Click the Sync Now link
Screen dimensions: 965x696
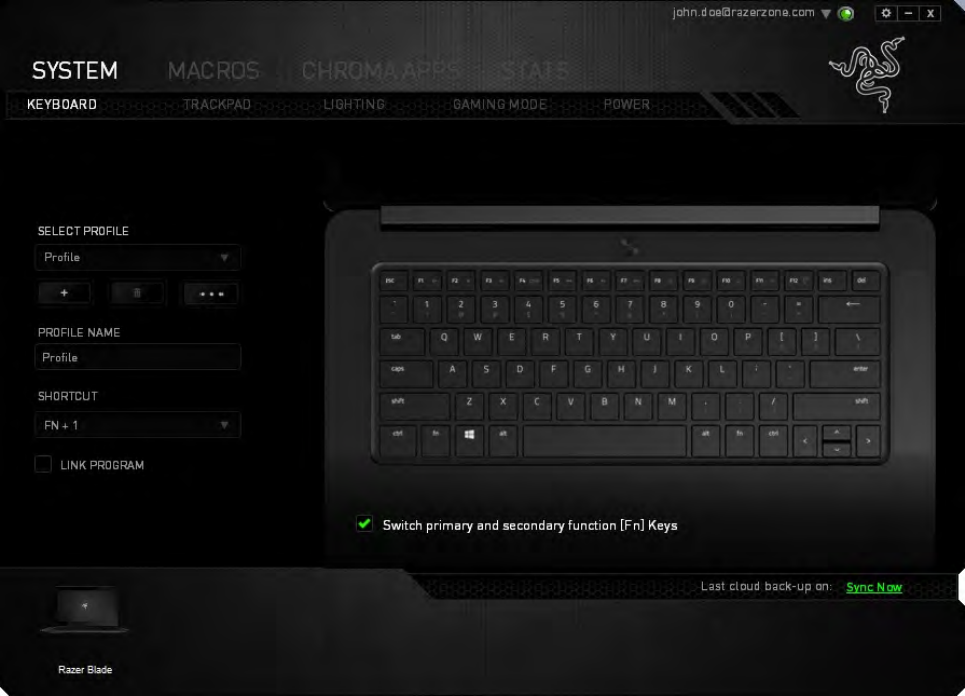click(874, 587)
